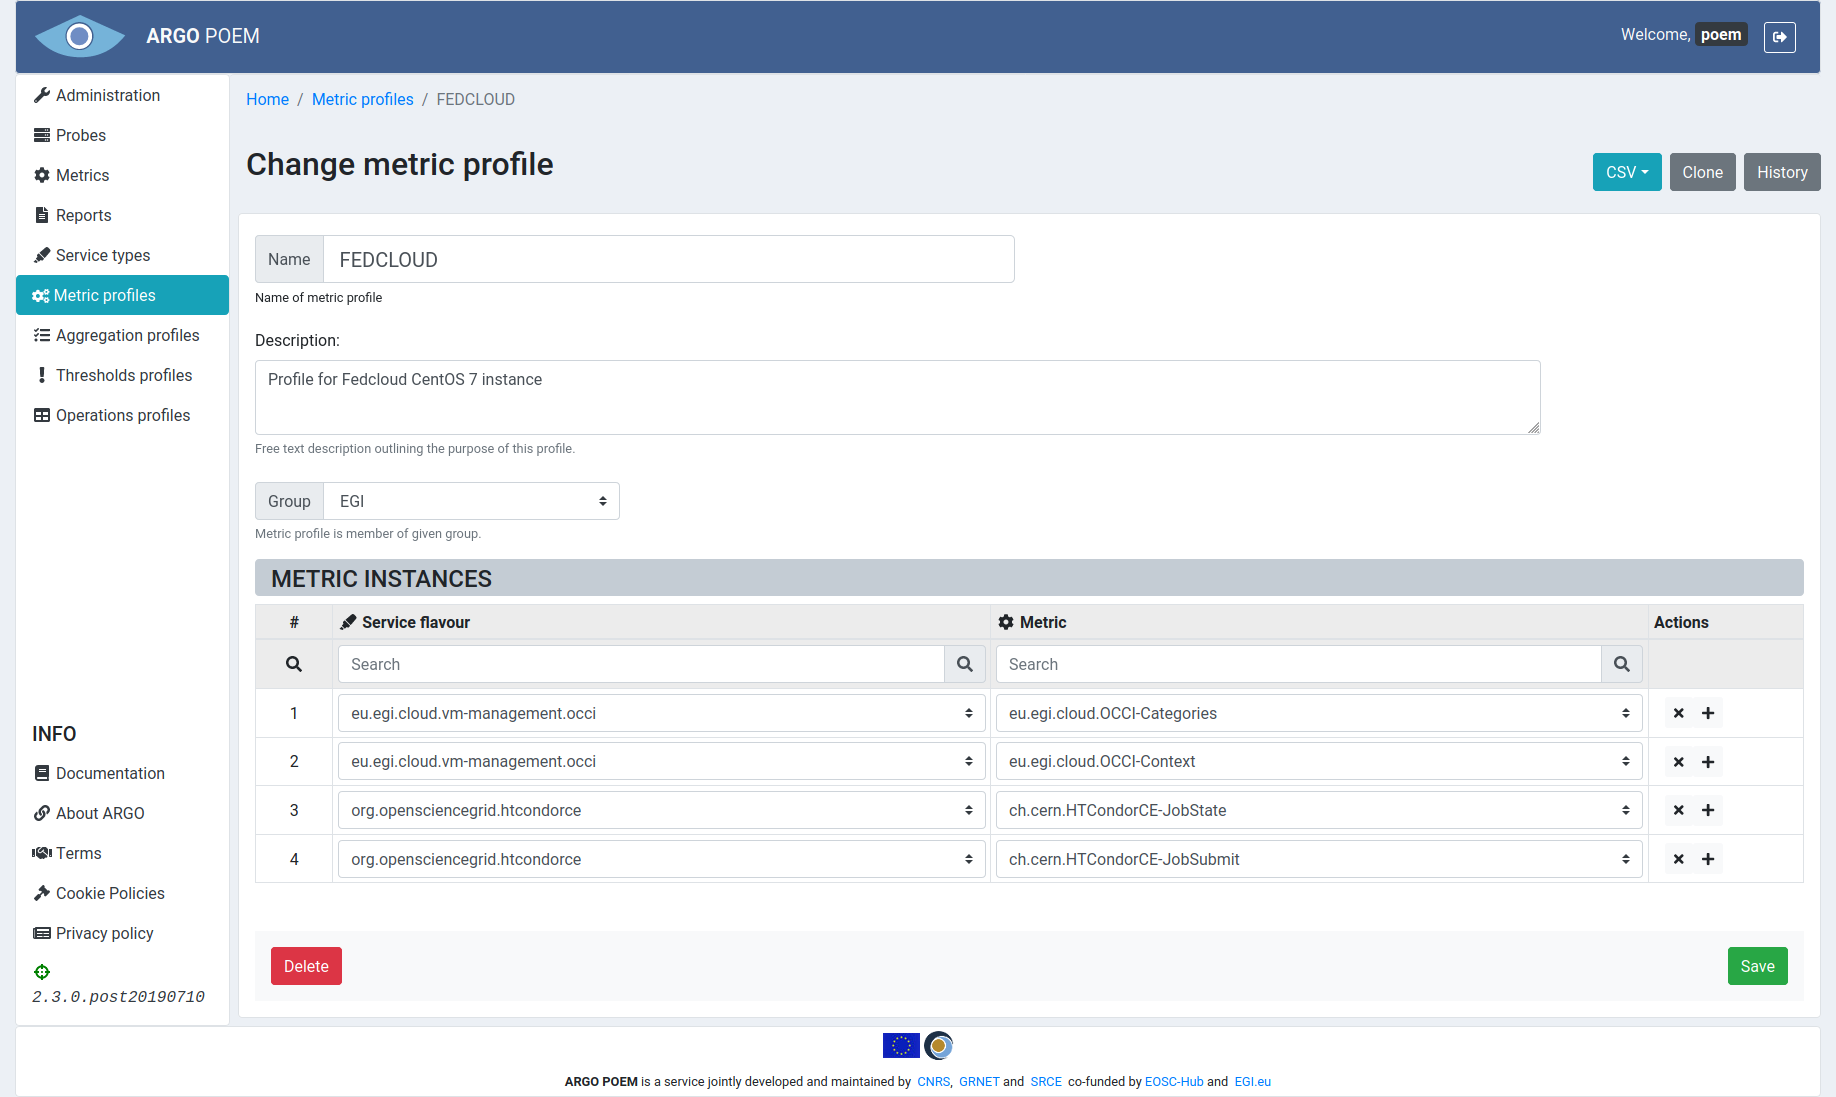This screenshot has width=1836, height=1097.
Task: Click the Clone button
Action: click(1702, 172)
